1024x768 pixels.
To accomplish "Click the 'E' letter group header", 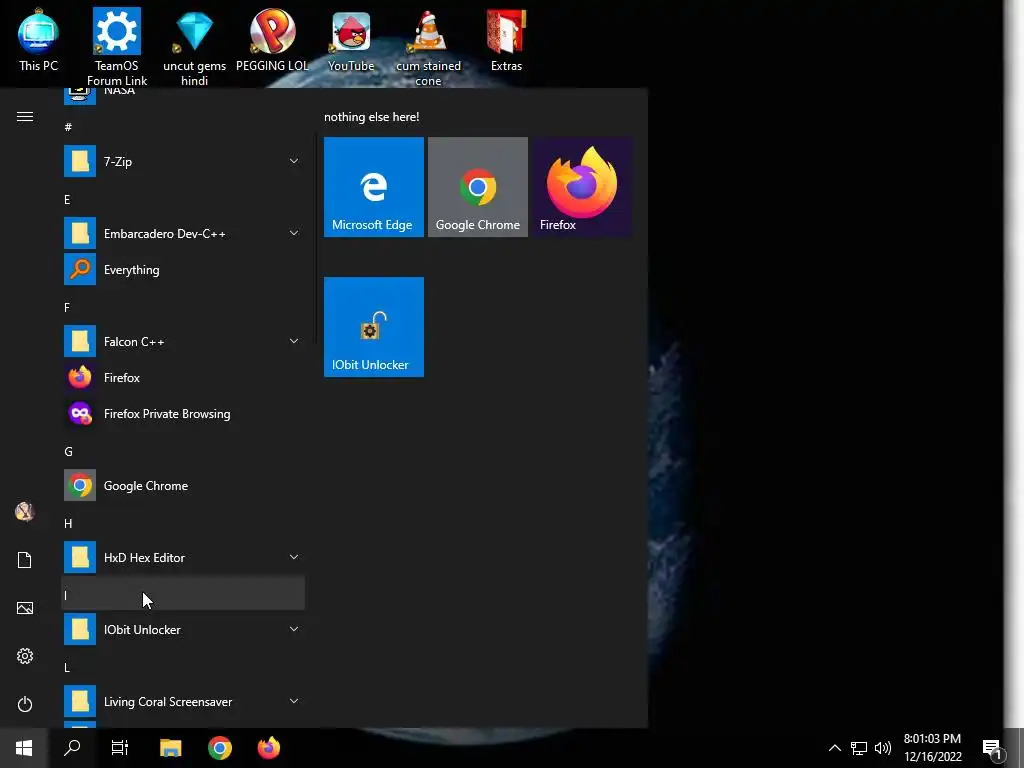I will [x=183, y=199].
